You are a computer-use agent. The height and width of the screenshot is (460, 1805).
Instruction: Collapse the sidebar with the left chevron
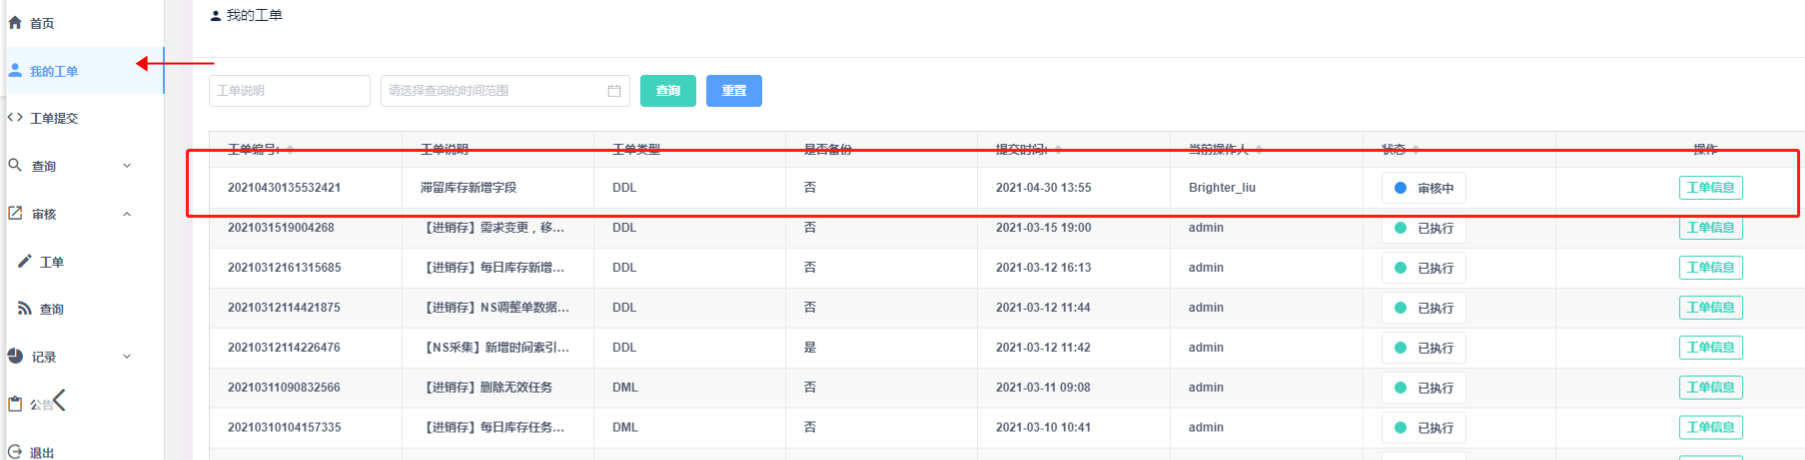59,400
